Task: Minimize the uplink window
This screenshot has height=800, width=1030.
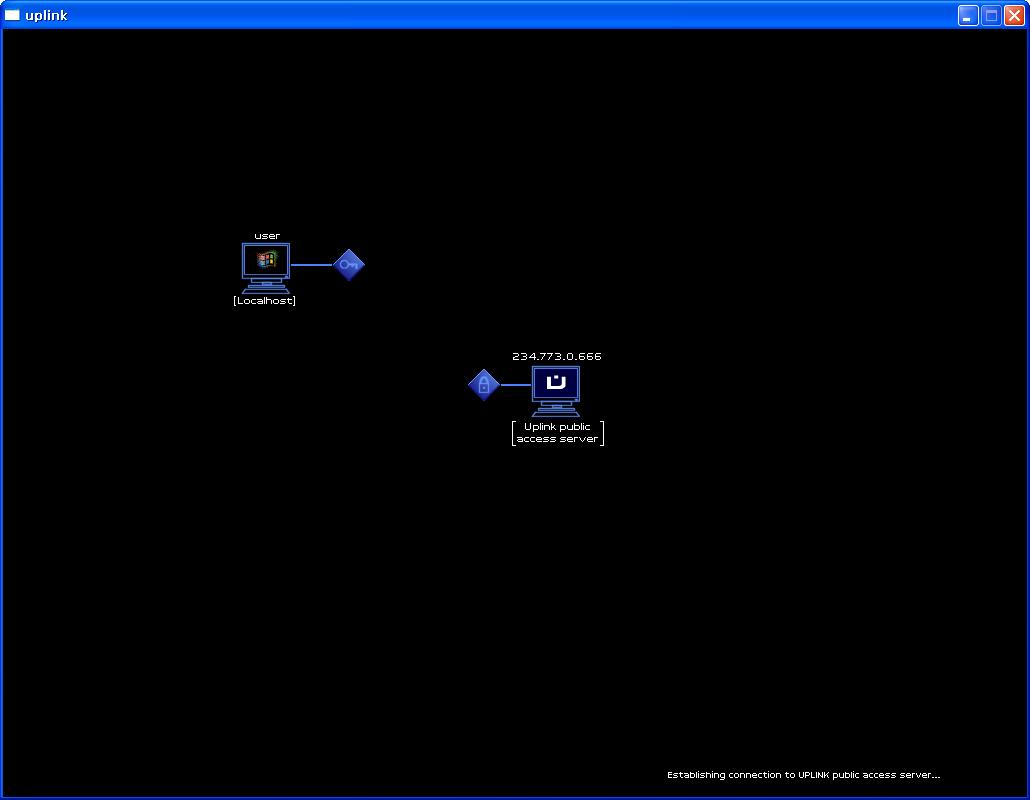Action: point(968,15)
